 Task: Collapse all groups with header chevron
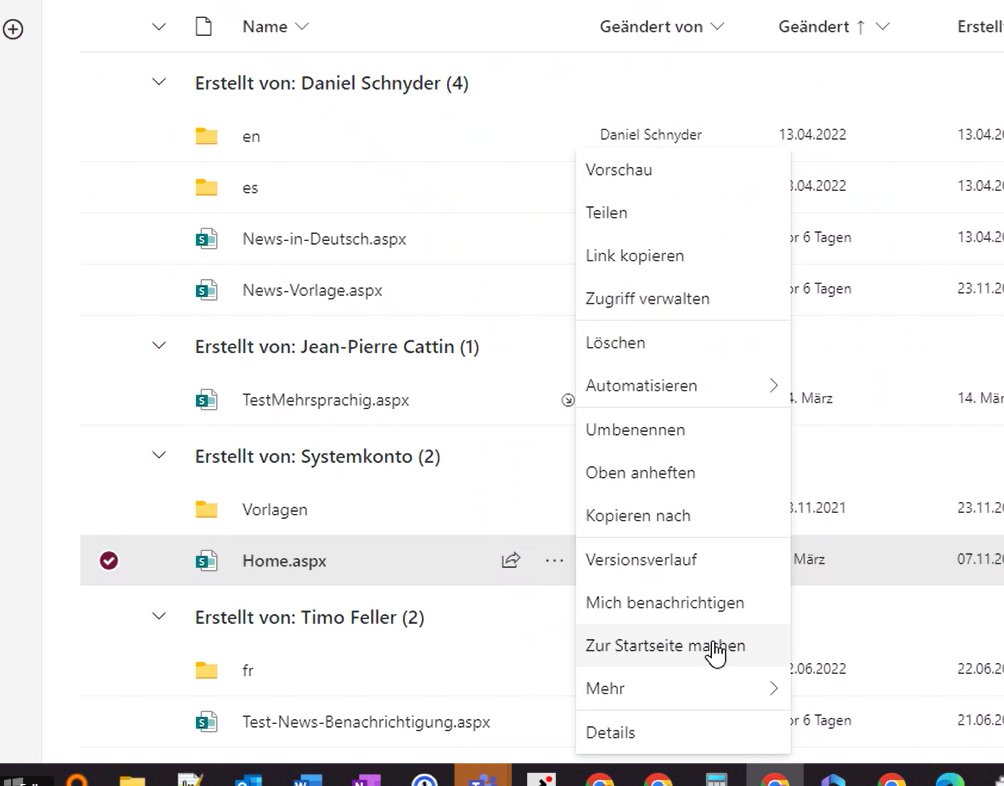pos(159,27)
